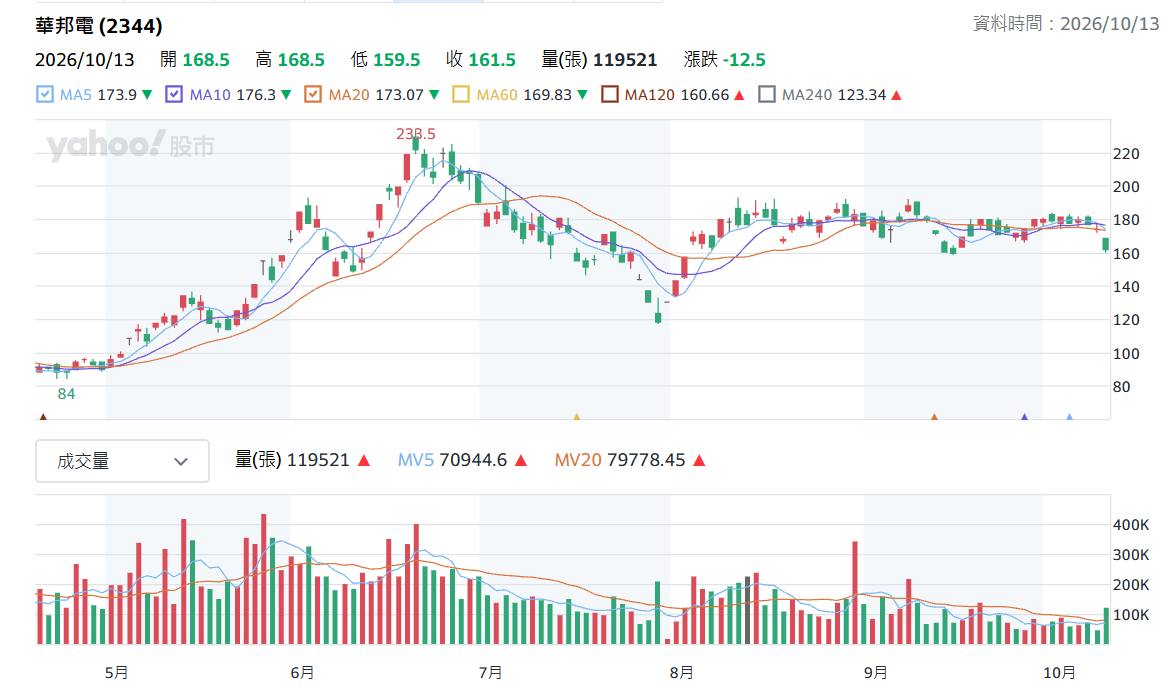The image size is (1167, 687).
Task: Click the purple event marker triangle on chart baseline
Action: [x=1025, y=417]
